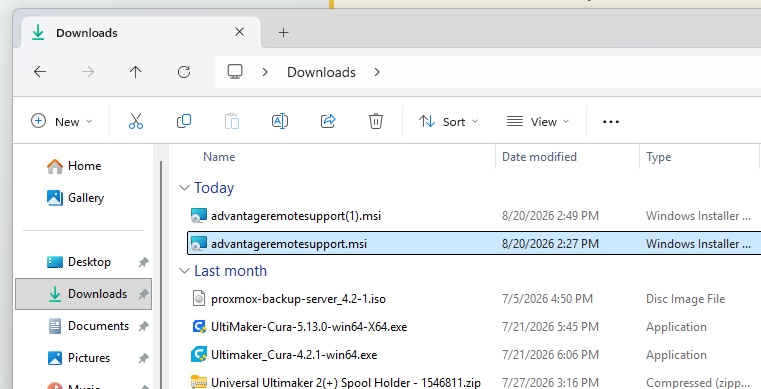Image resolution: width=761 pixels, height=389 pixels.
Task: Unpin Desktop using its pin icon
Action: tap(143, 262)
